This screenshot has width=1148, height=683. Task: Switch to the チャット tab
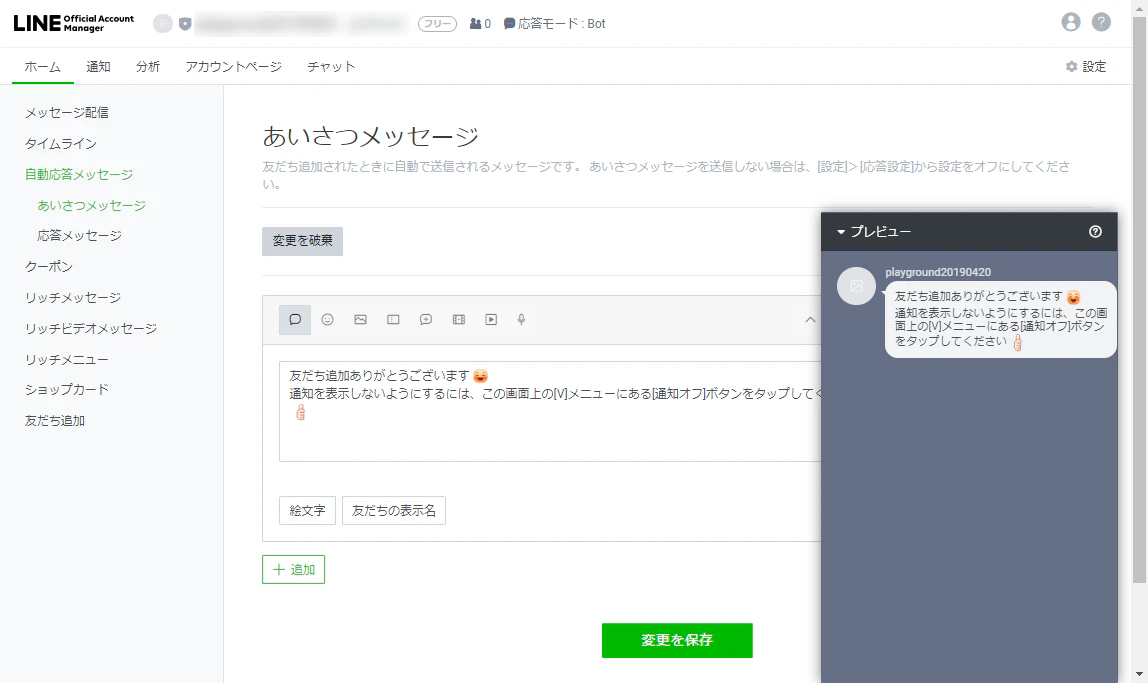point(331,67)
